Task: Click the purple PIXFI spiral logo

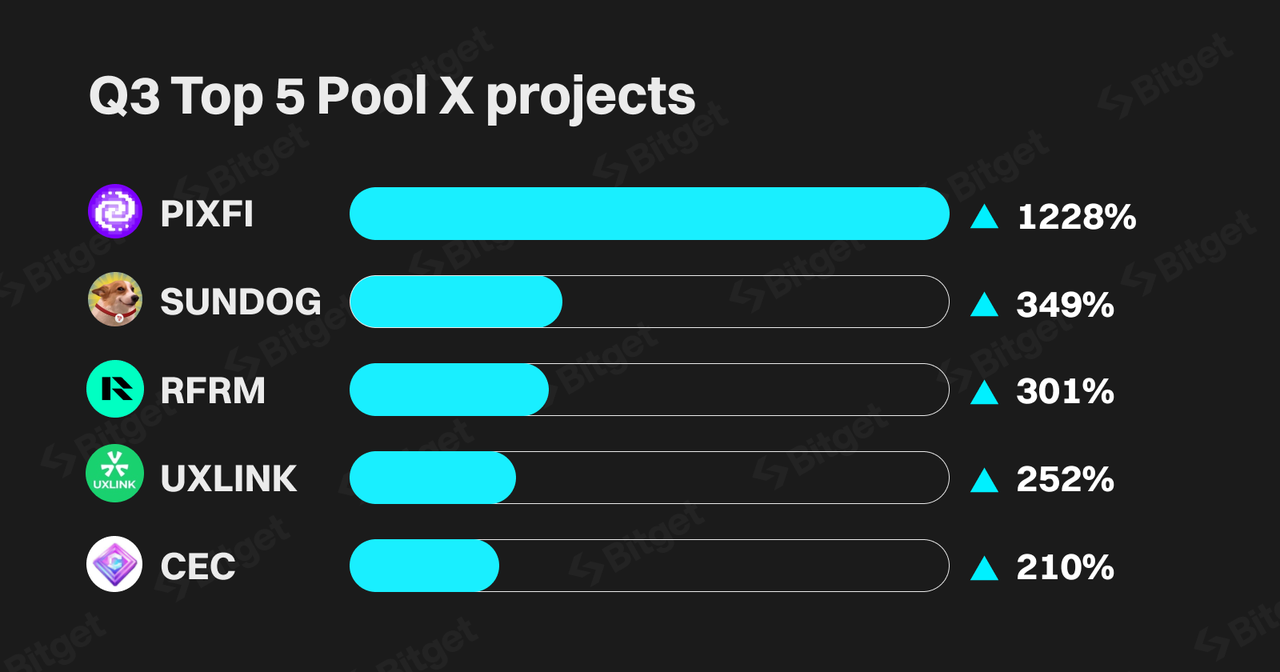Action: point(115,212)
